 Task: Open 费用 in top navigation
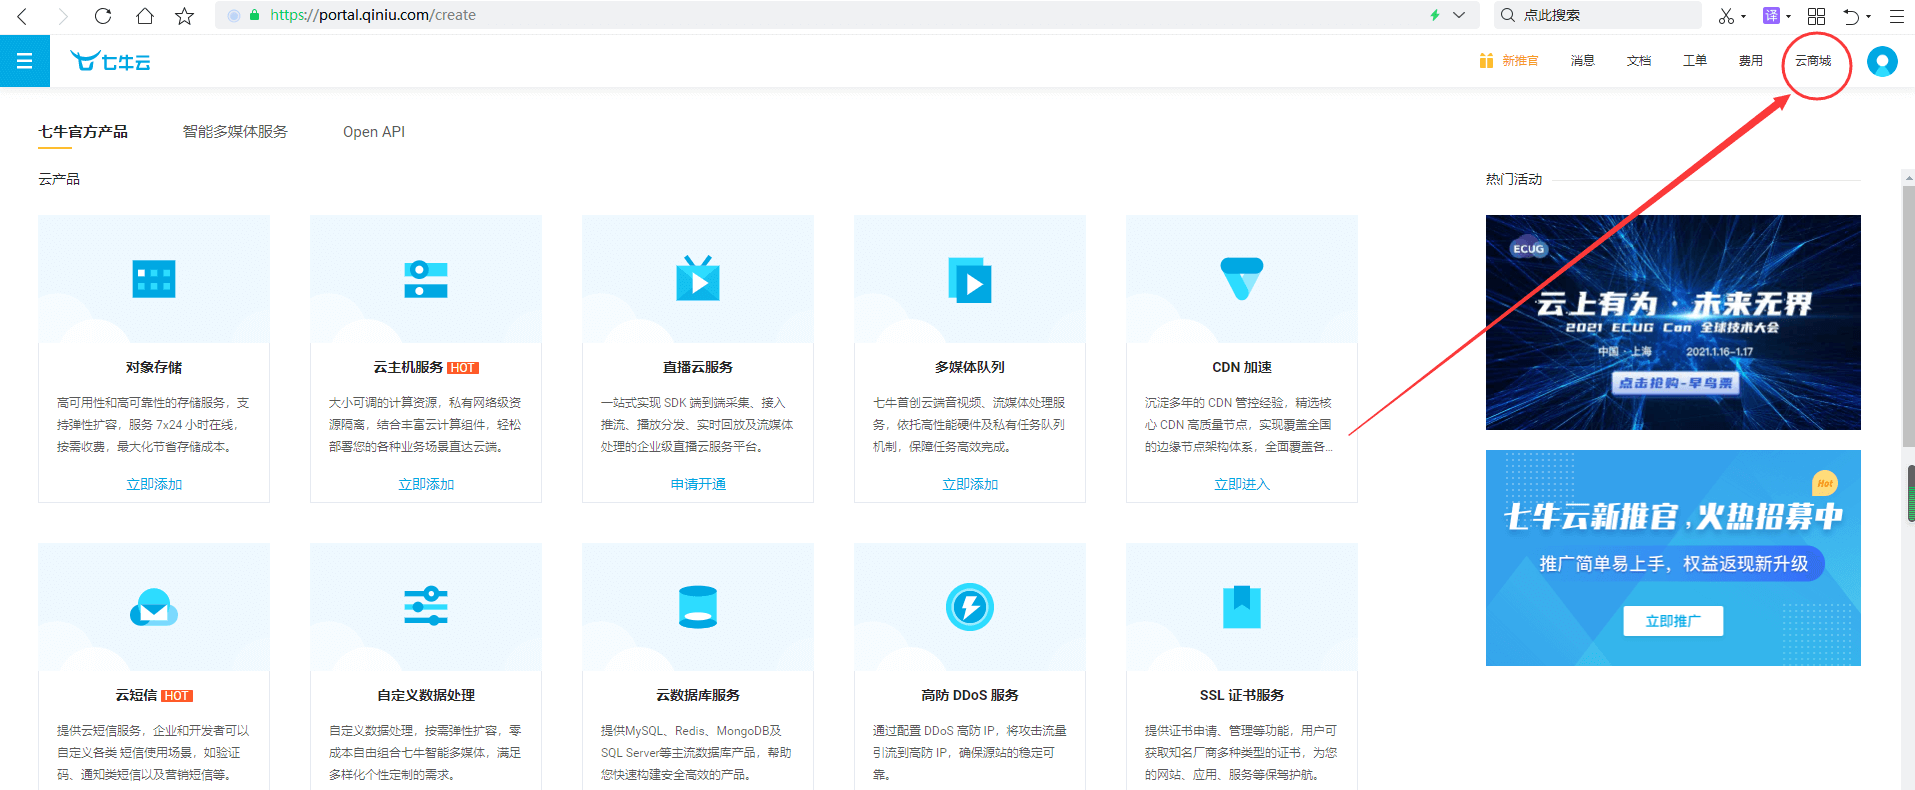click(x=1751, y=61)
